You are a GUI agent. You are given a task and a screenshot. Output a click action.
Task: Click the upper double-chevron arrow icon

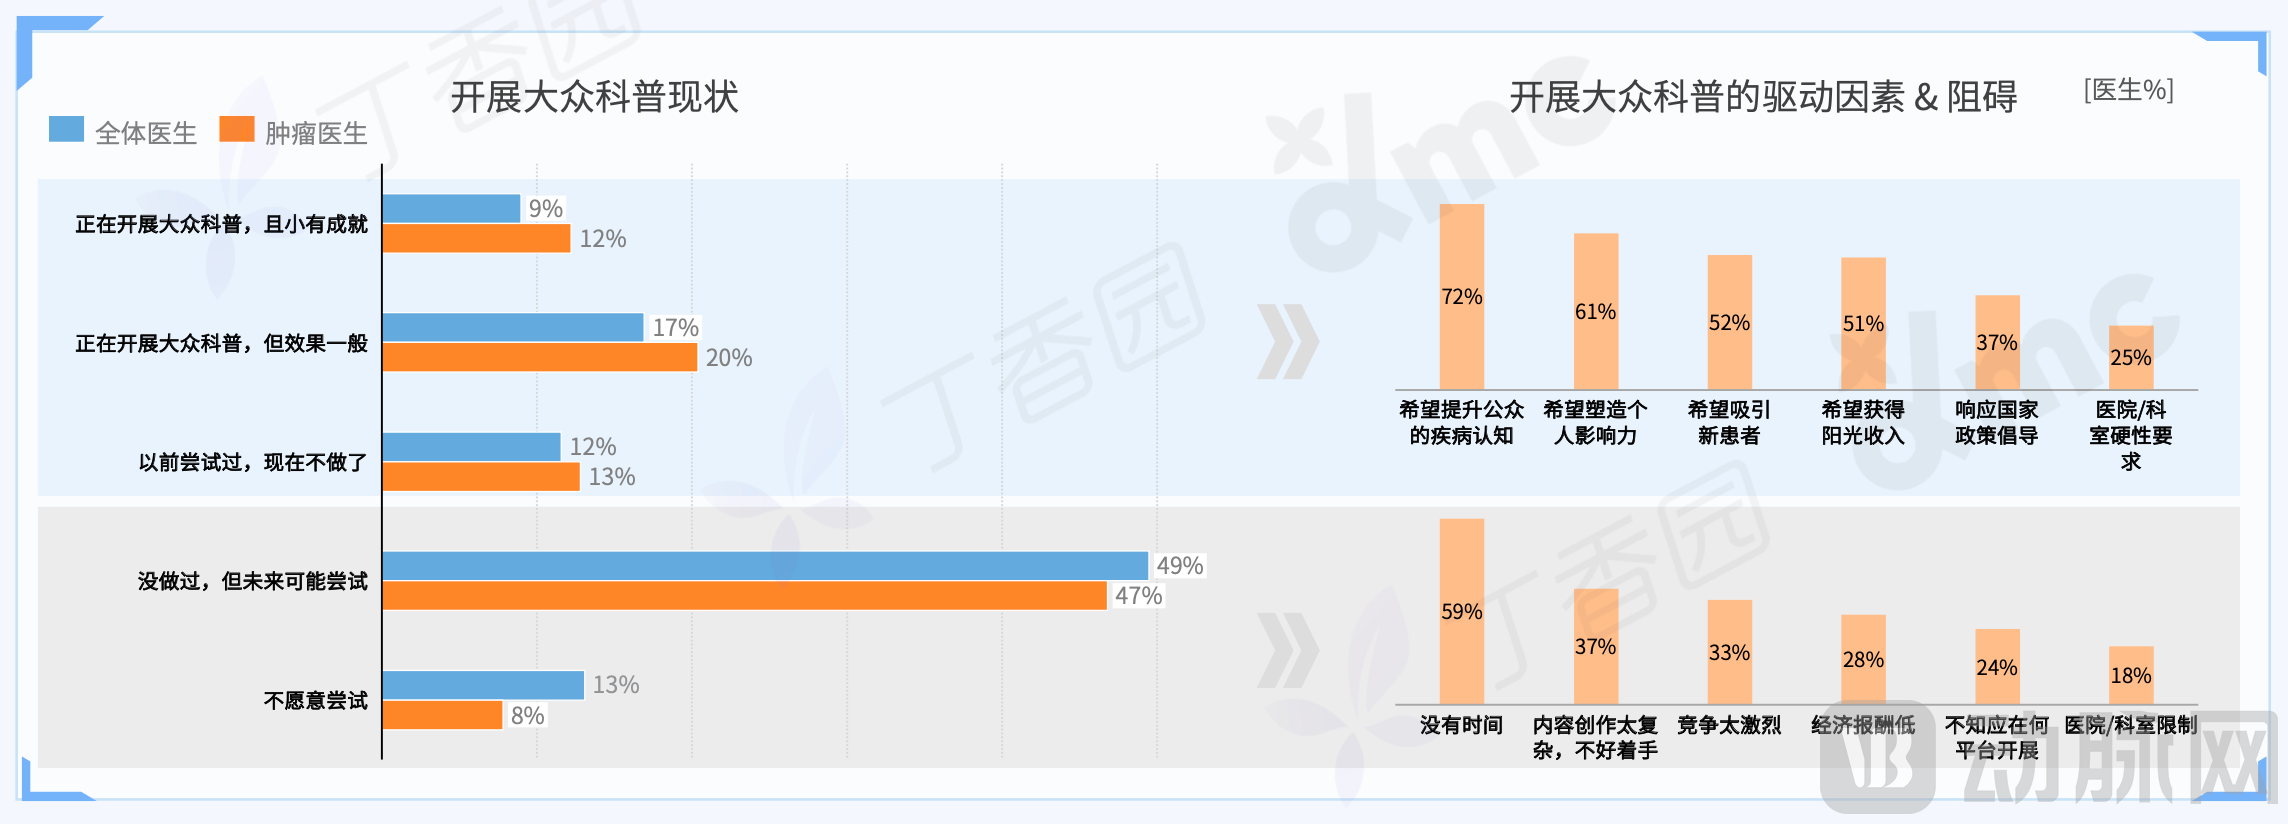tap(1288, 342)
